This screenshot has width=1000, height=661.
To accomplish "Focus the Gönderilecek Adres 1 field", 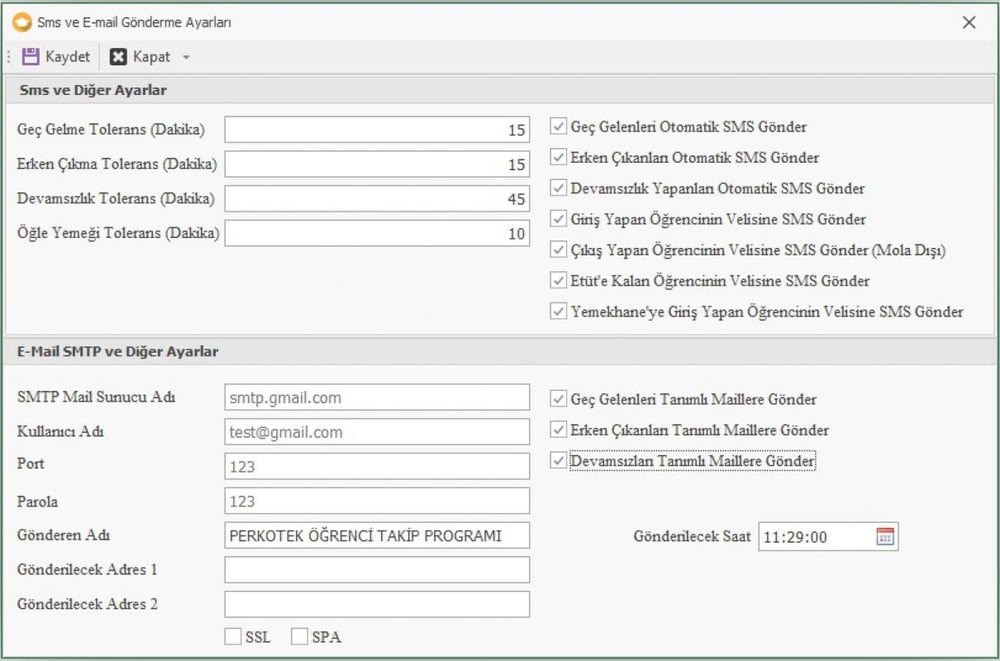I will (x=376, y=570).
